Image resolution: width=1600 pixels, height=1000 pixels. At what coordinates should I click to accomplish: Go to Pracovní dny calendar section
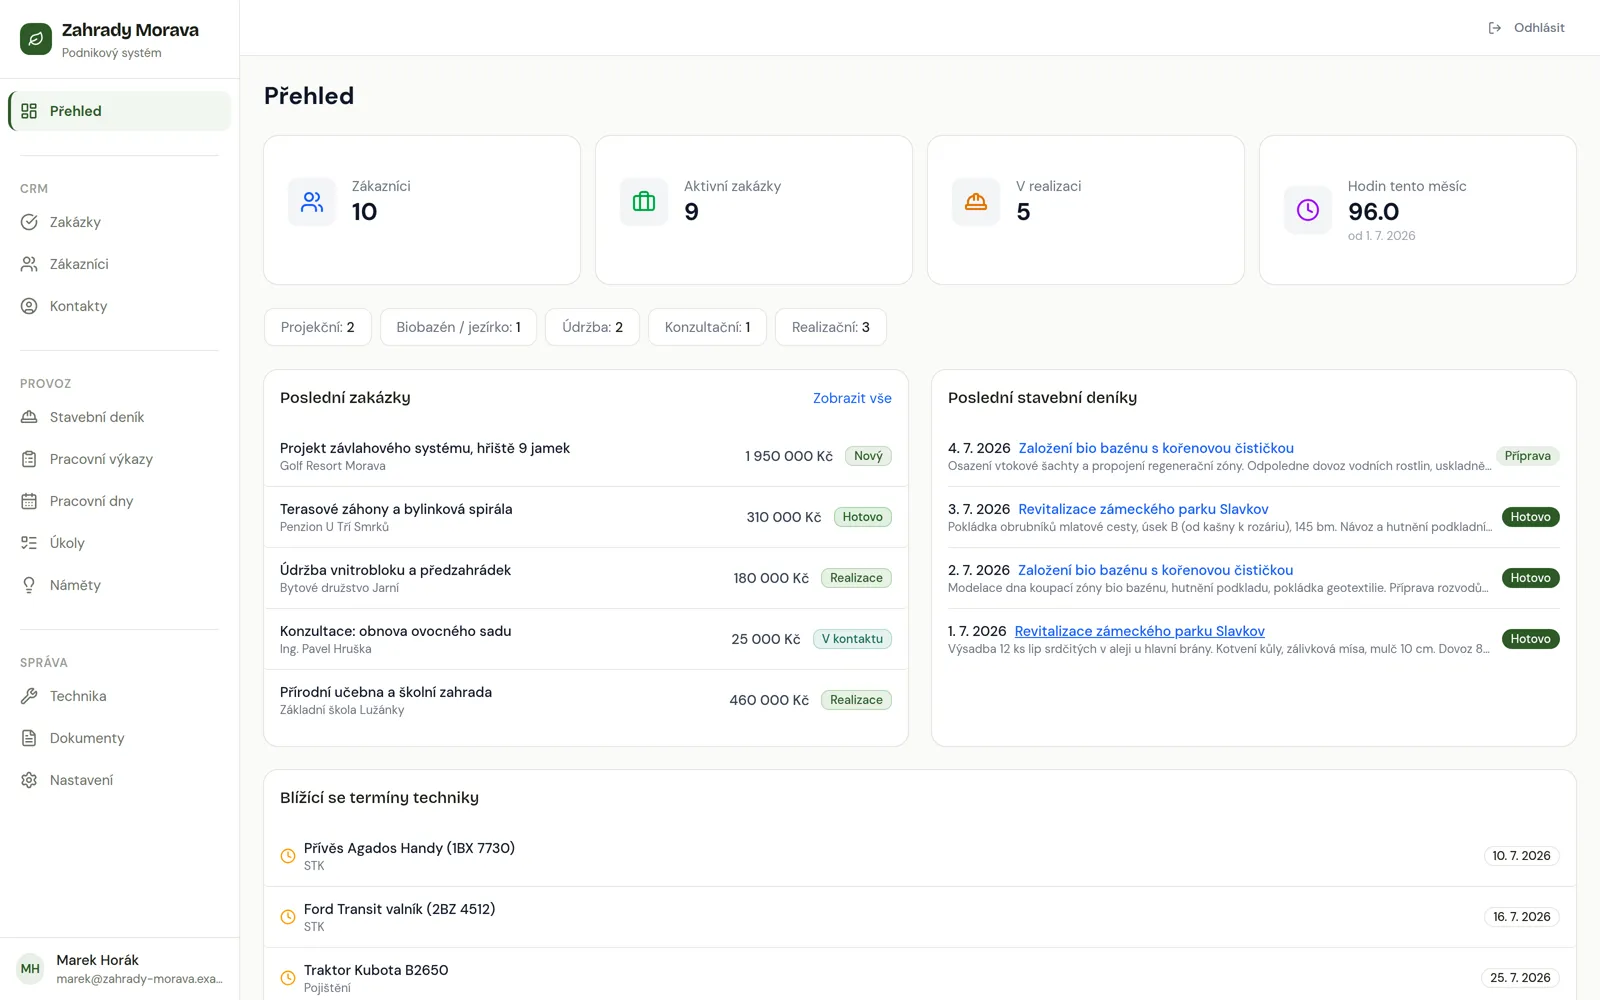pyautogui.click(x=119, y=501)
